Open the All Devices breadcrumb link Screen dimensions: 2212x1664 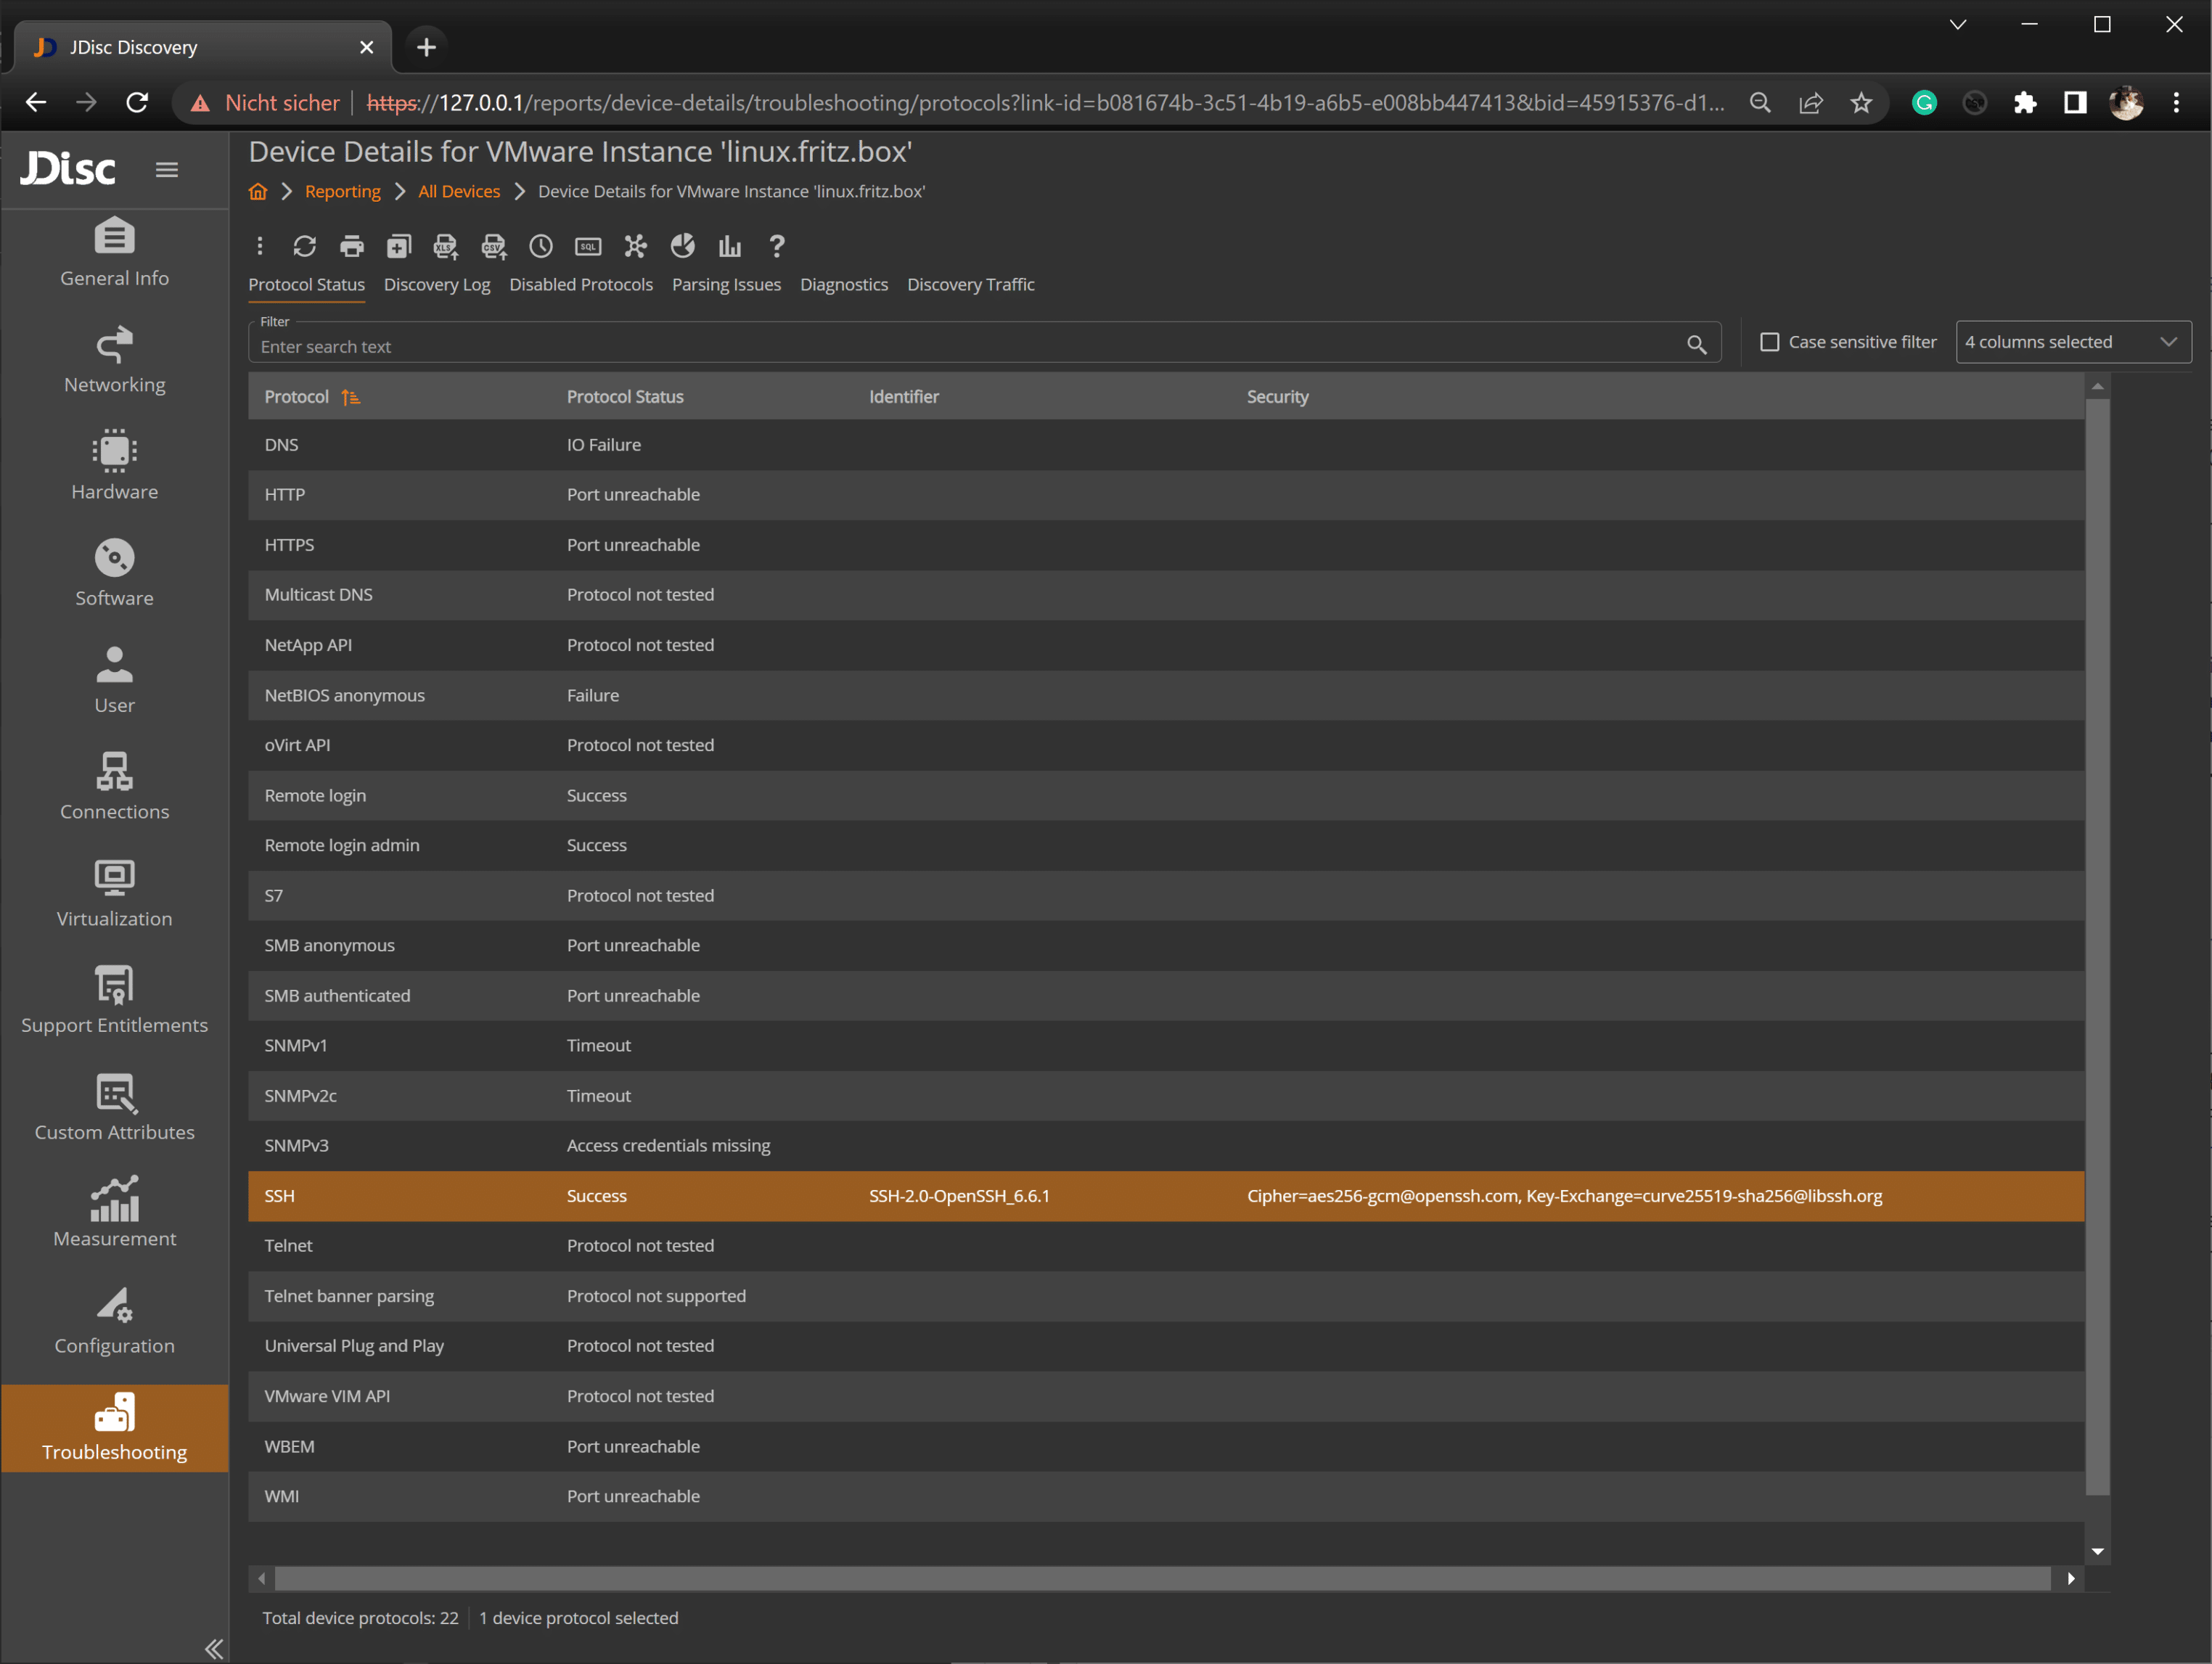pos(458,191)
